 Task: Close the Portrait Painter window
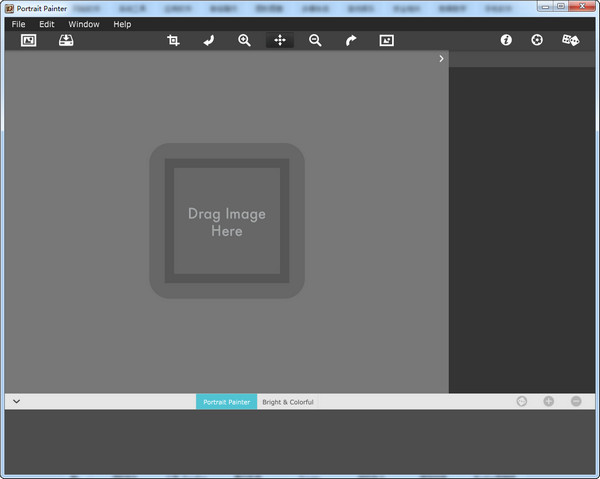582,7
